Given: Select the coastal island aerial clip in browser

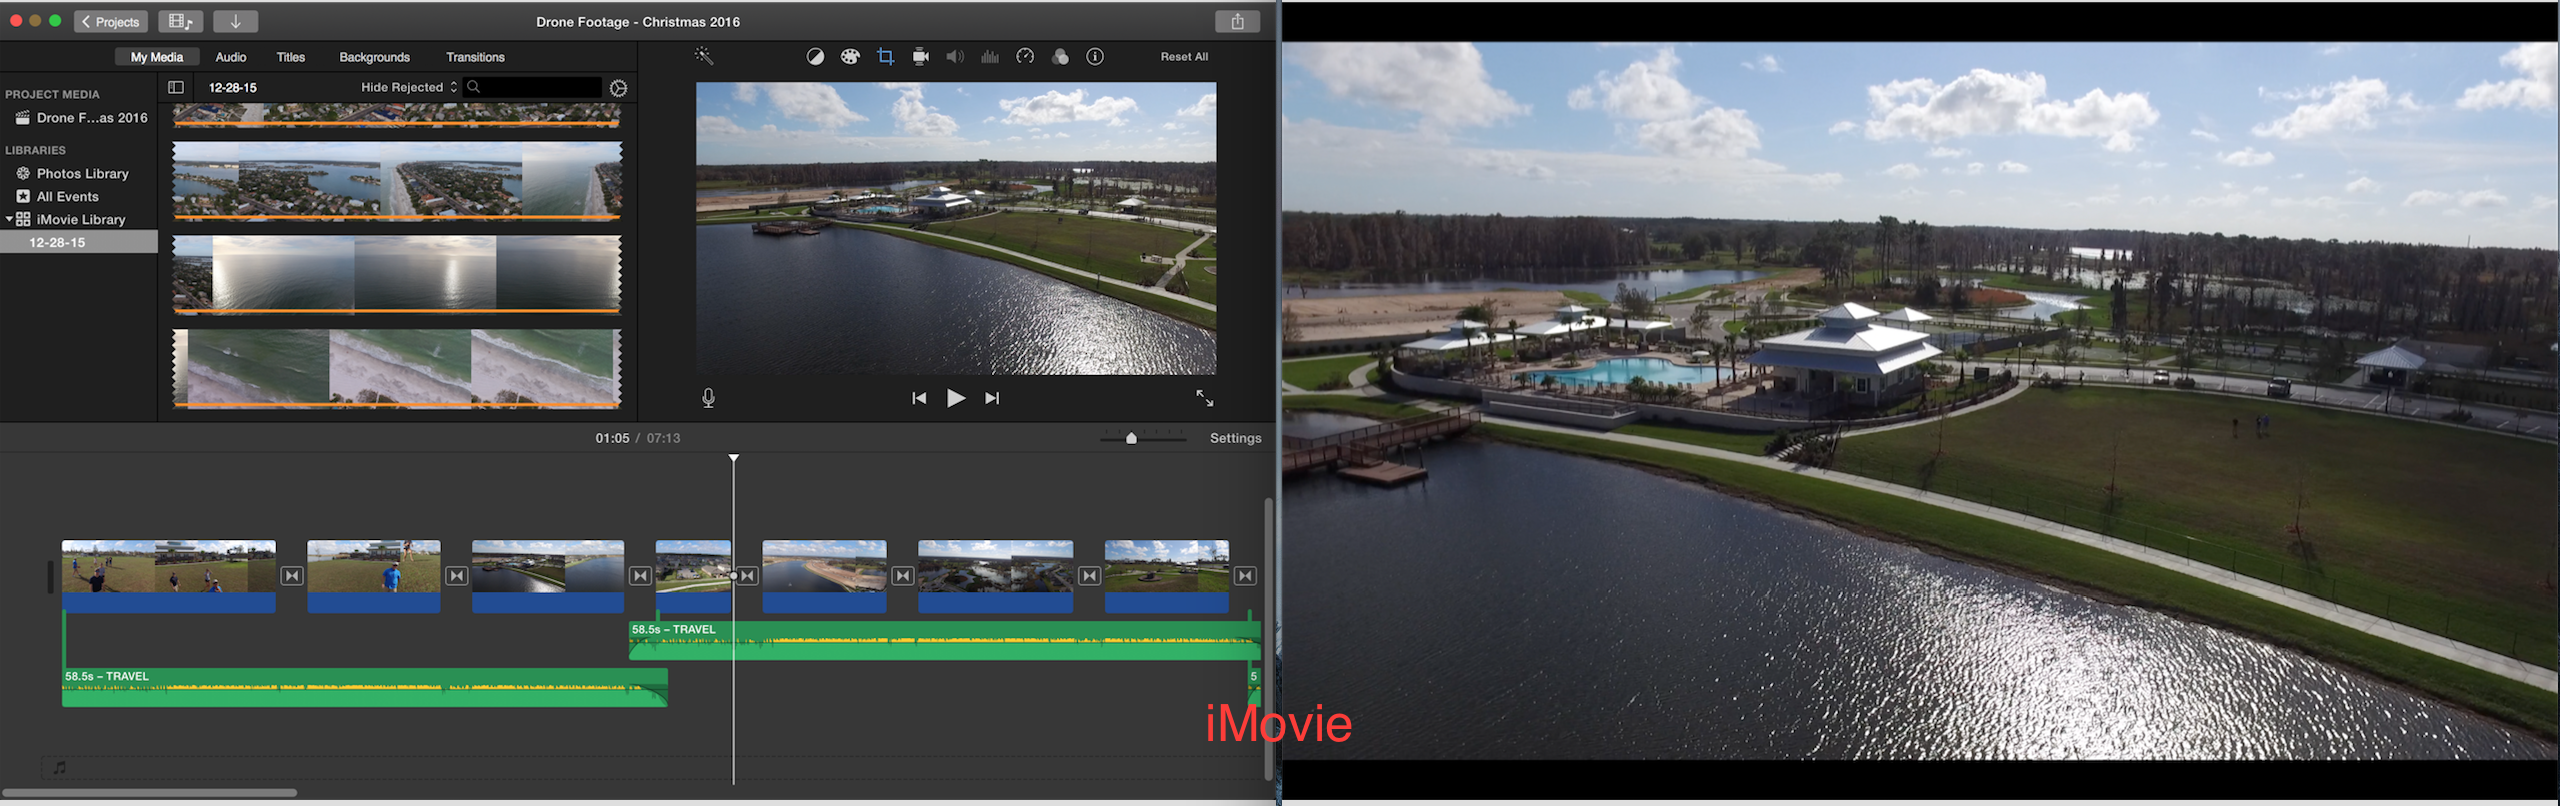Looking at the screenshot, I should (397, 179).
